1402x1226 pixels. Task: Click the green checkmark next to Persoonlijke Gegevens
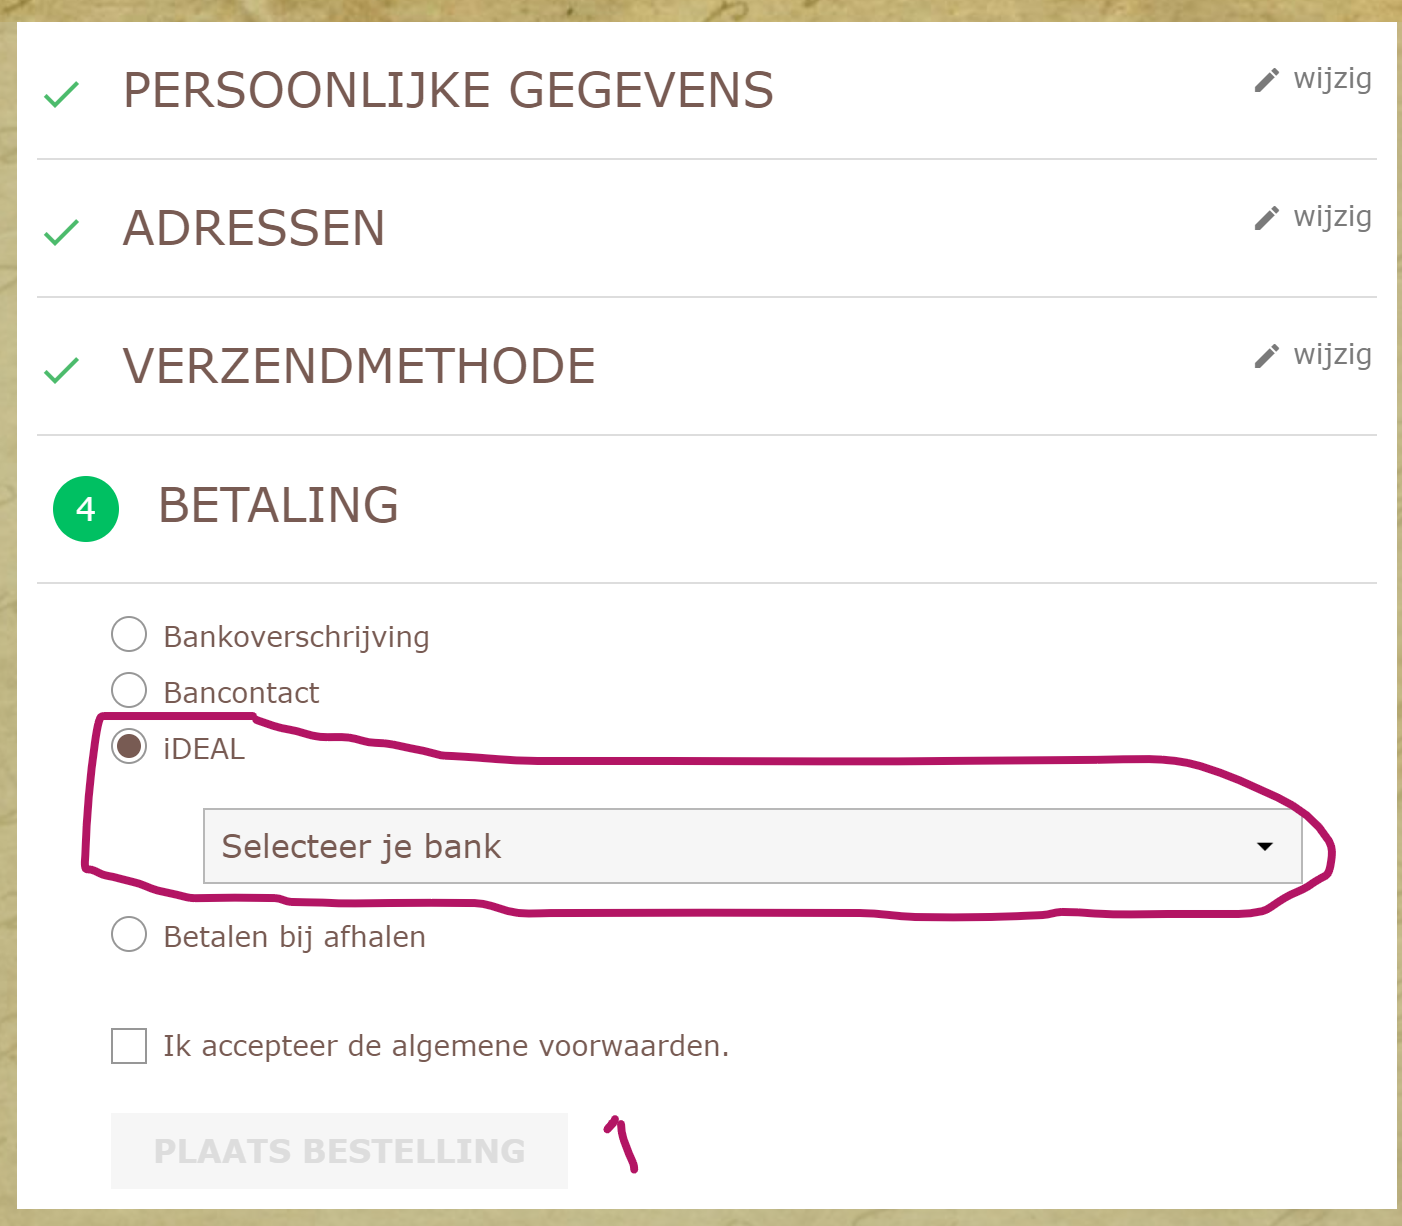point(61,95)
